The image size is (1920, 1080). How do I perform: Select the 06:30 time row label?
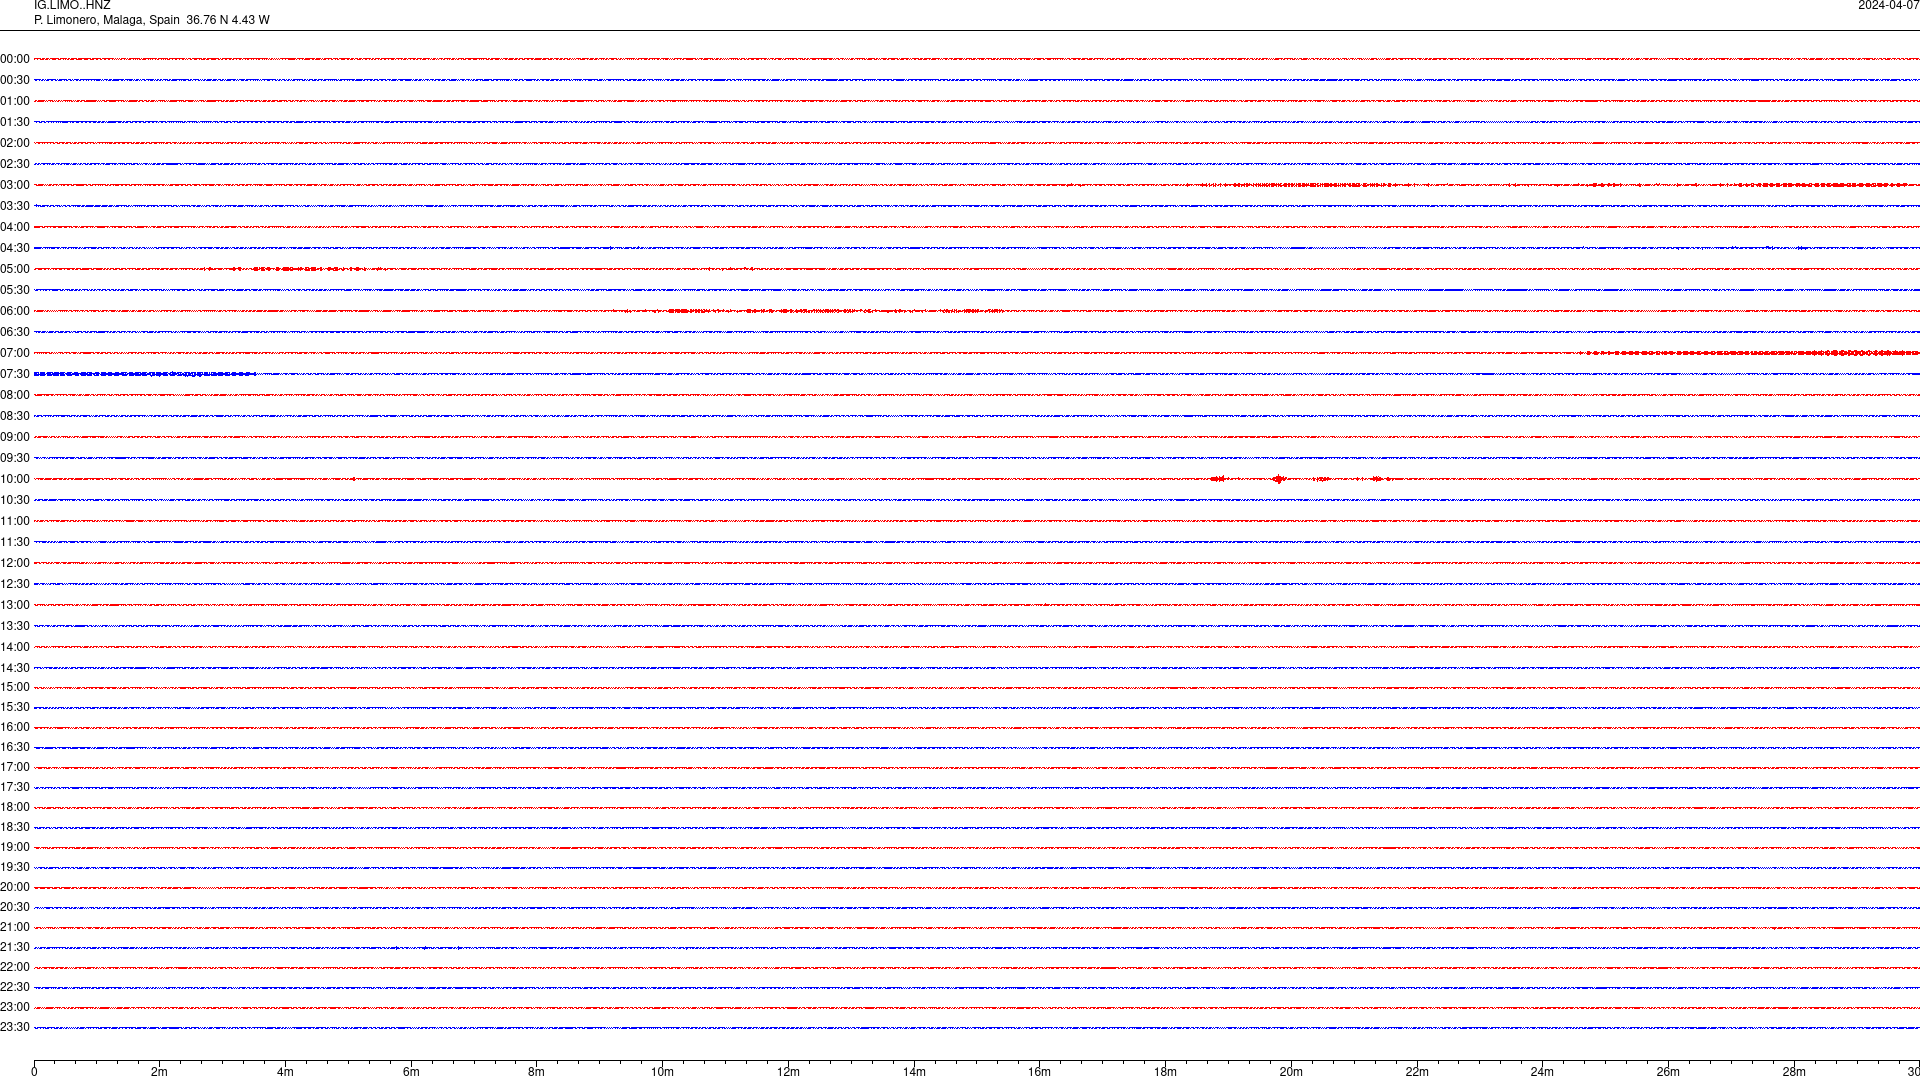(x=15, y=332)
